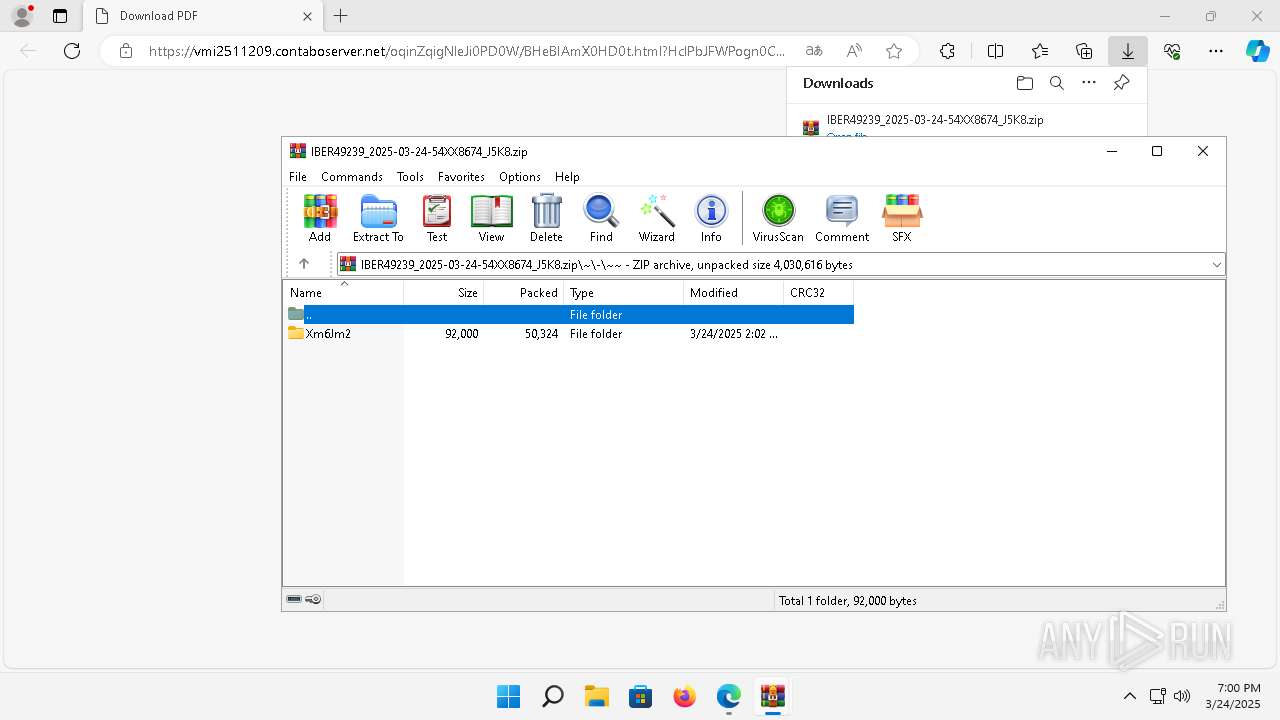The width and height of the screenshot is (1280, 720).
Task: Open a new Edge tab
Action: (340, 16)
